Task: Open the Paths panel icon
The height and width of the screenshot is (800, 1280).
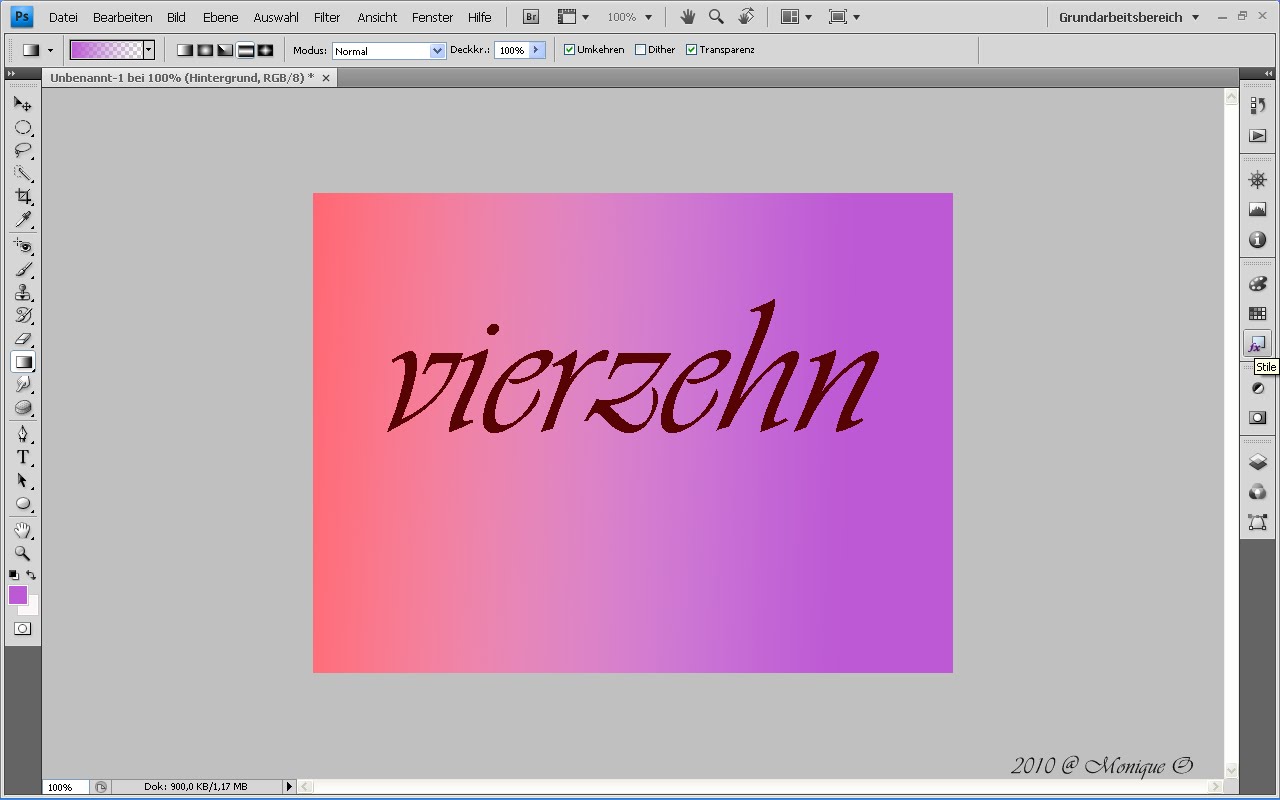Action: (1258, 522)
